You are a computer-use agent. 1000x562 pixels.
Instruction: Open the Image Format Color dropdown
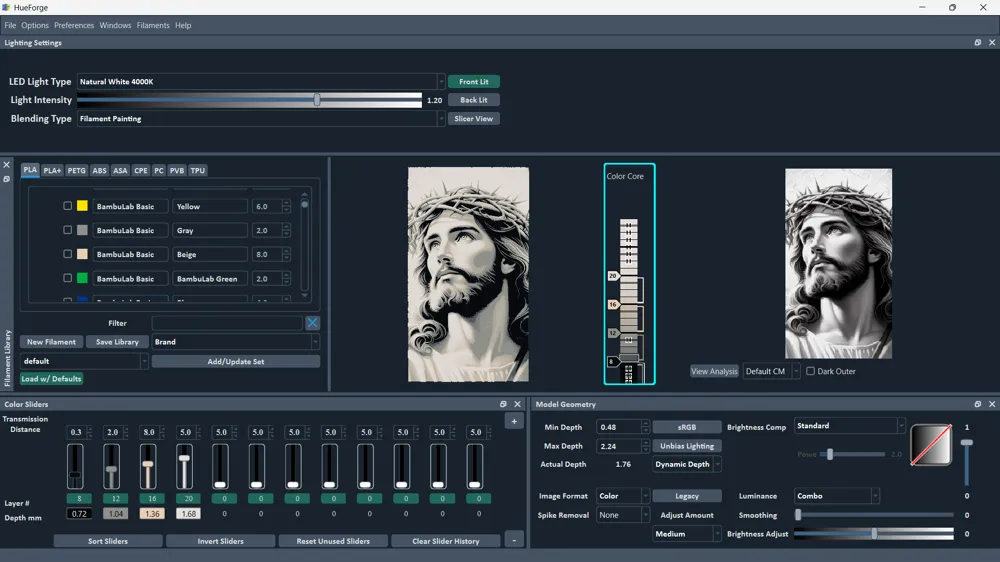coord(622,496)
